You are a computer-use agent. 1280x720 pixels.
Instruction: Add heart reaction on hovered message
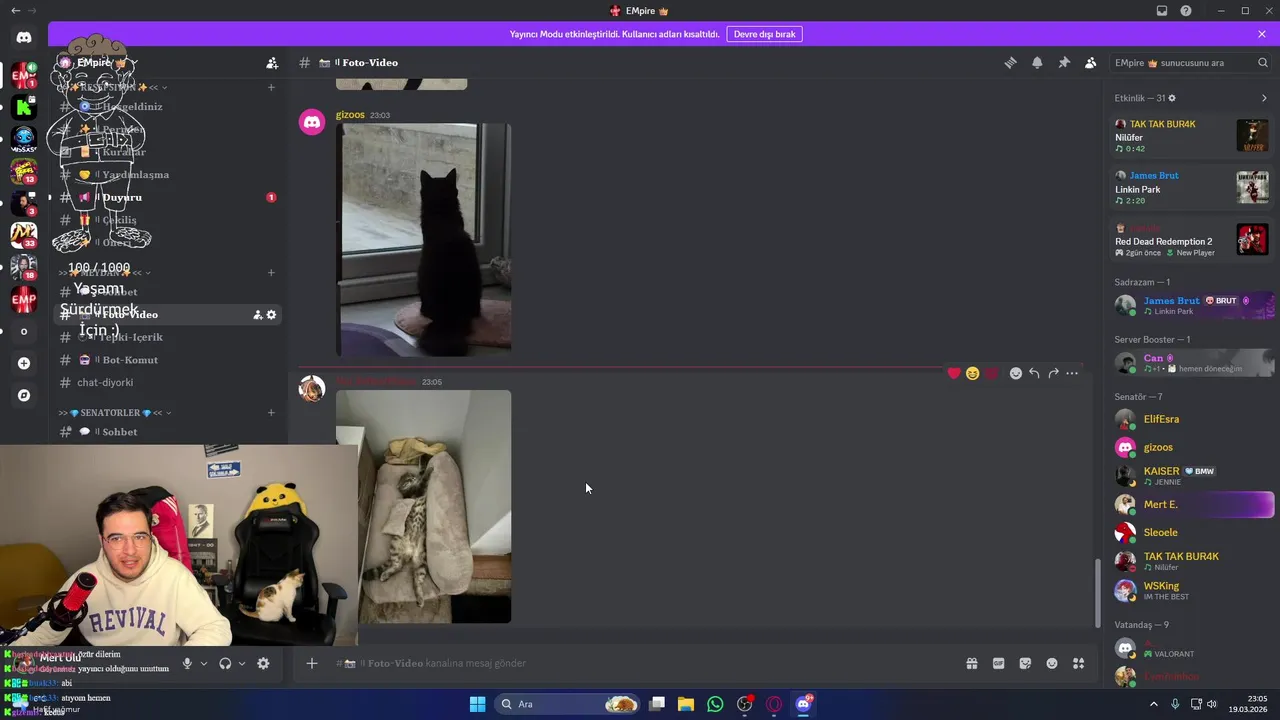[954, 373]
